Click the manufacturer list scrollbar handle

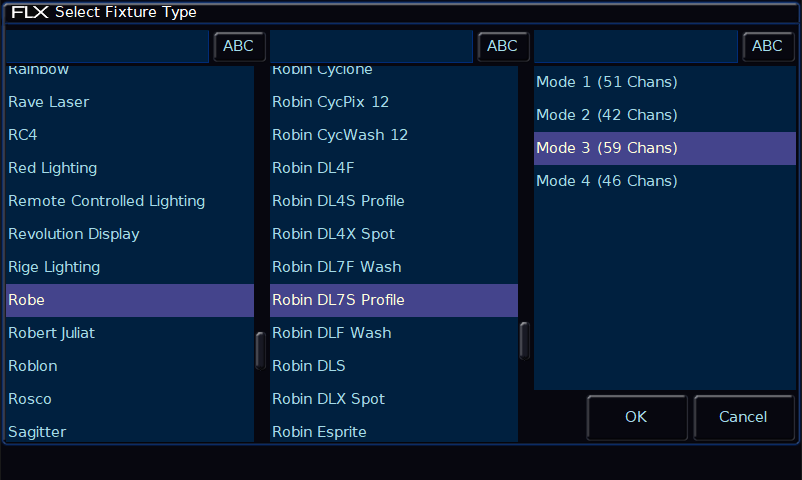click(x=260, y=351)
